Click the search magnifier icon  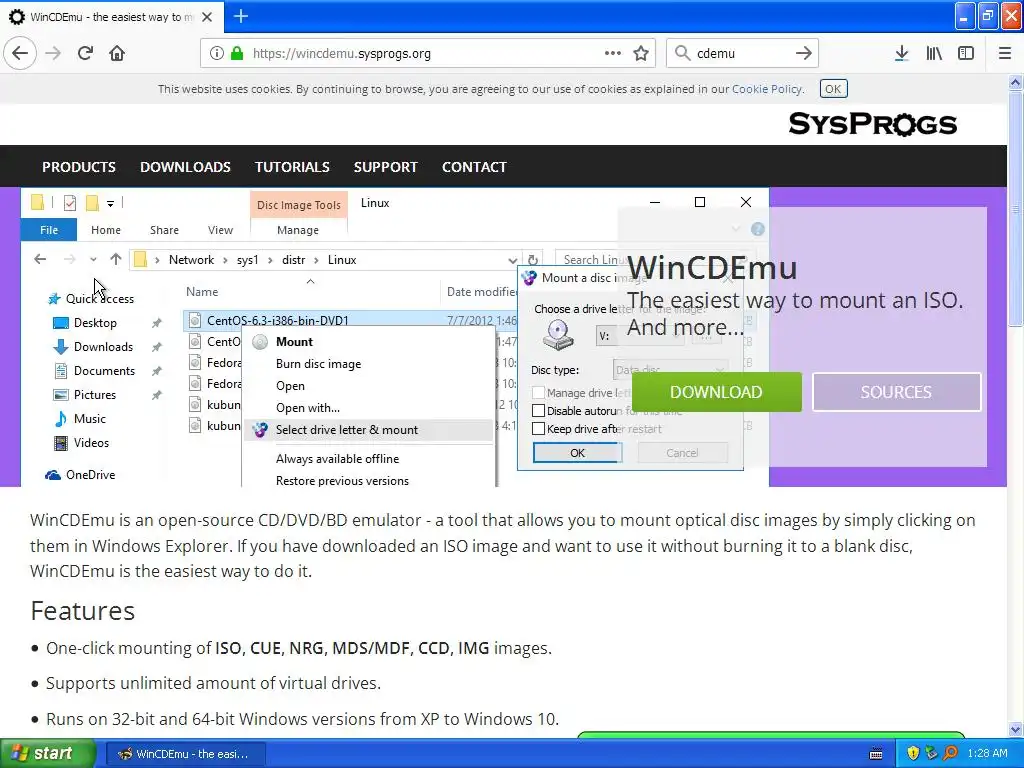tap(682, 53)
